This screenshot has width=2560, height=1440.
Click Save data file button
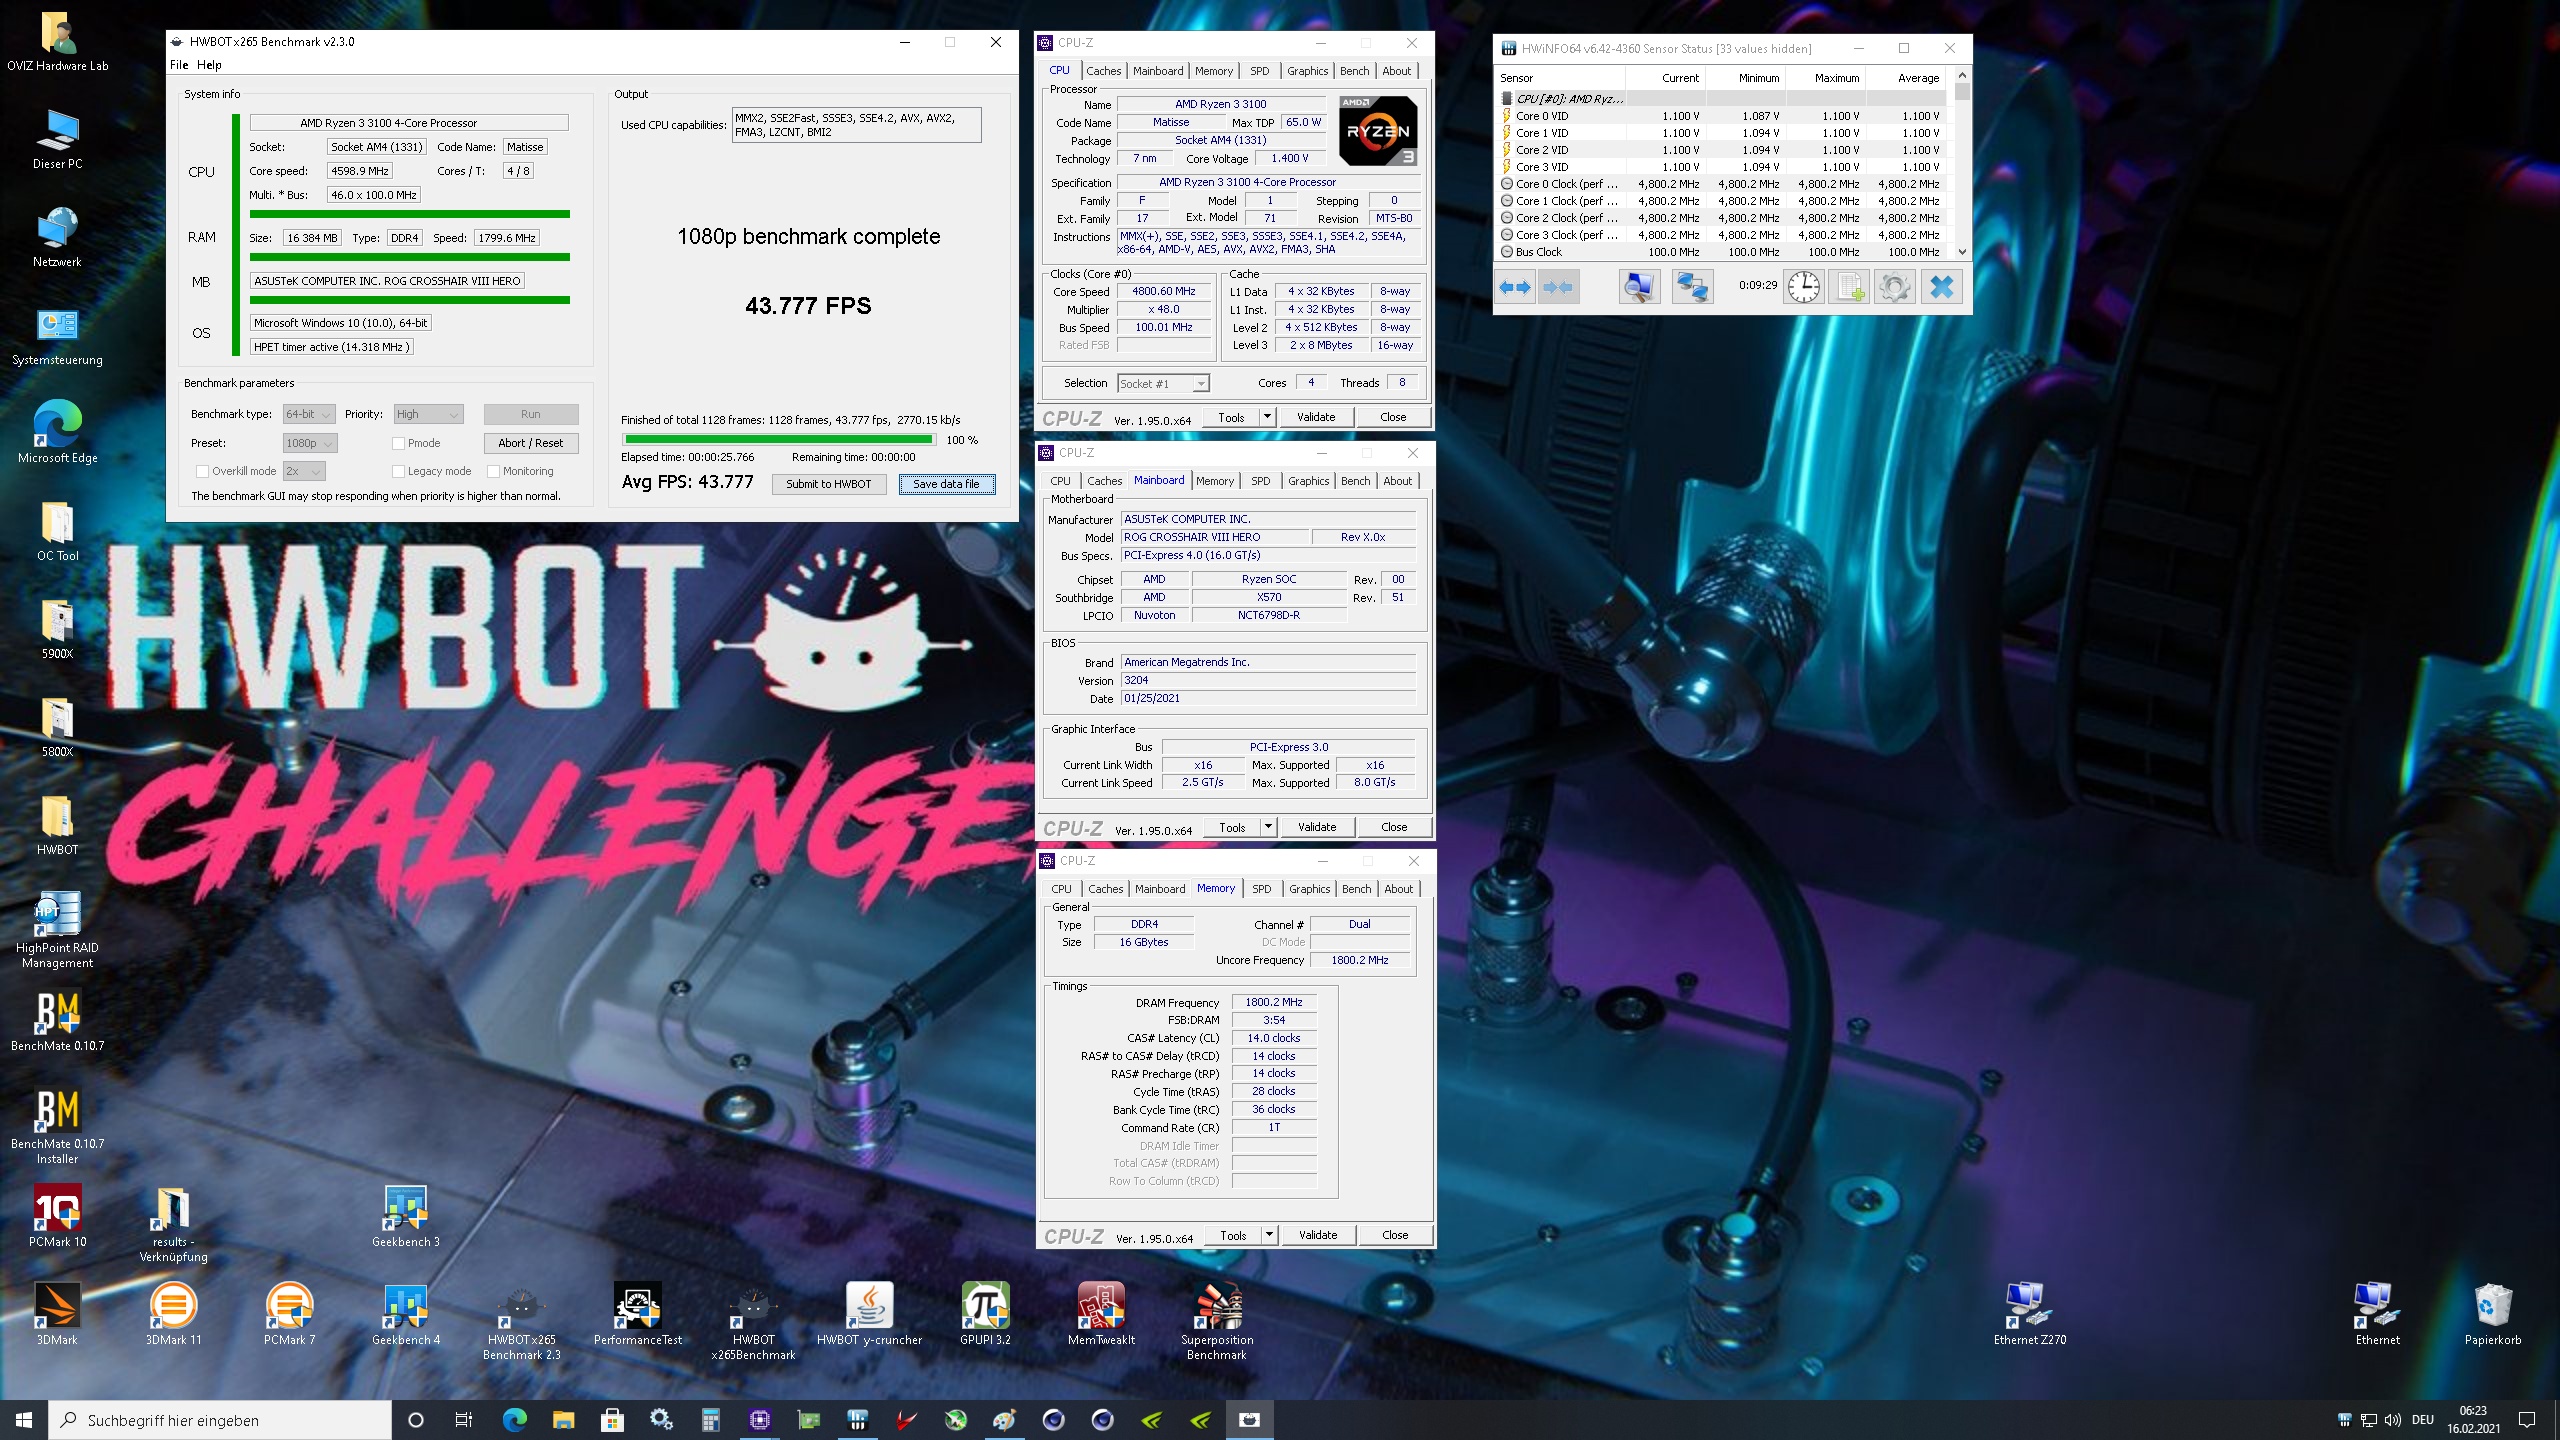[x=946, y=484]
